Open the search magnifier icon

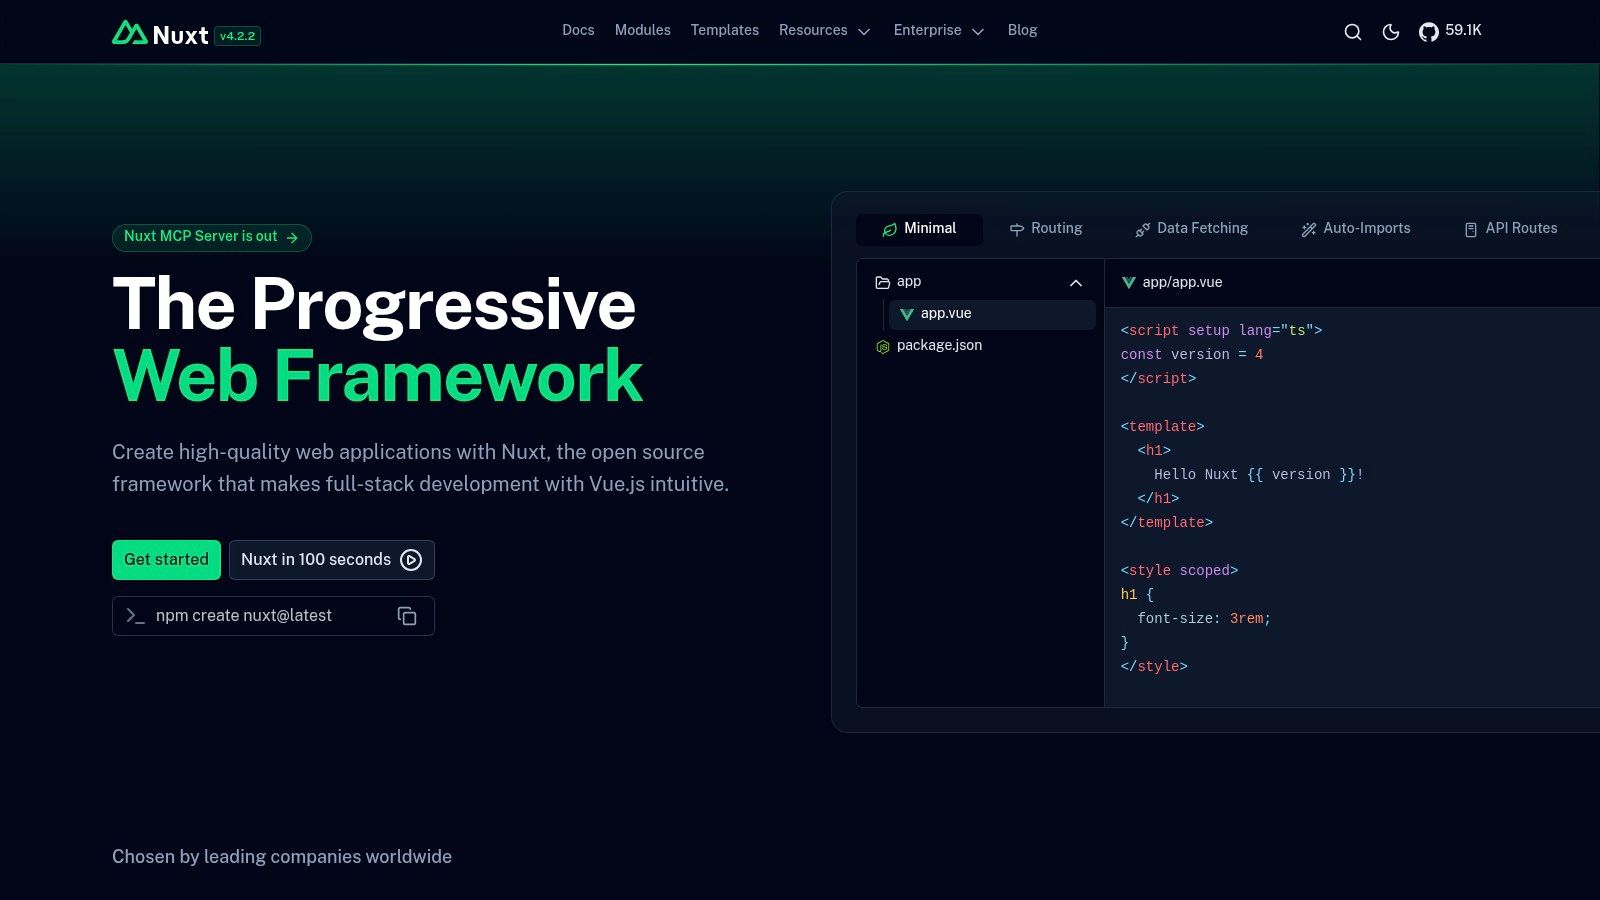coord(1353,32)
